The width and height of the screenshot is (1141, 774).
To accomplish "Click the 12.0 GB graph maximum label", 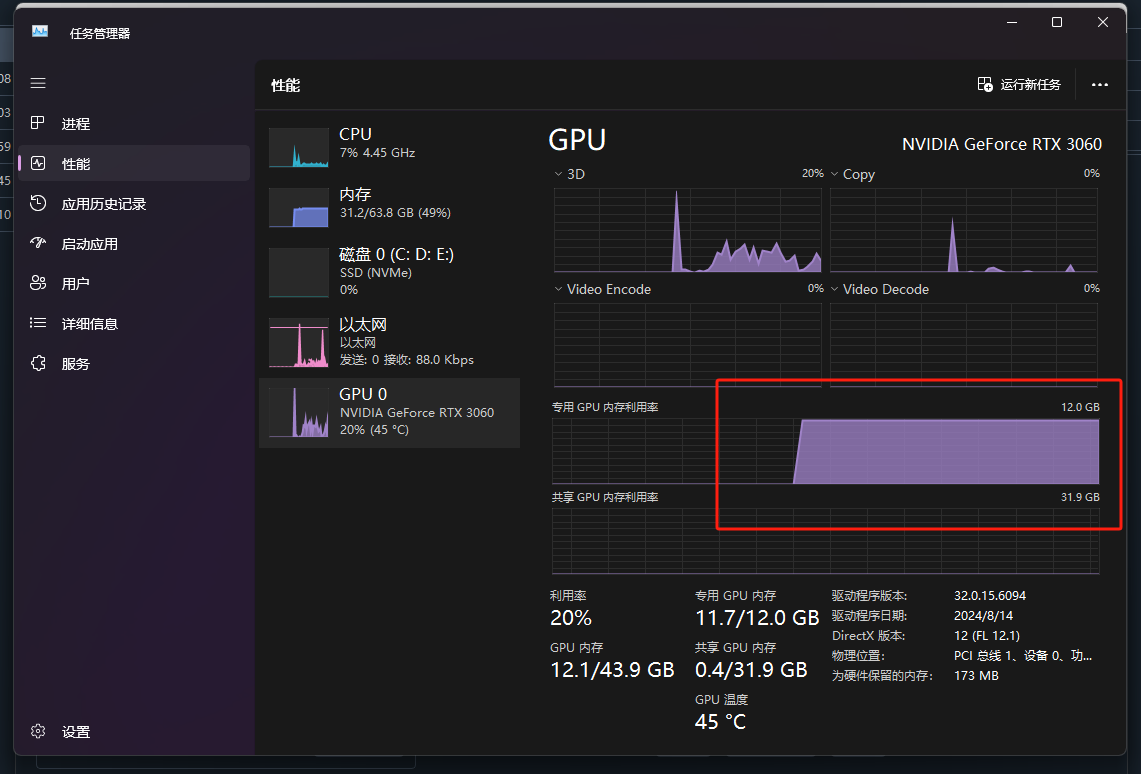I will [1080, 407].
